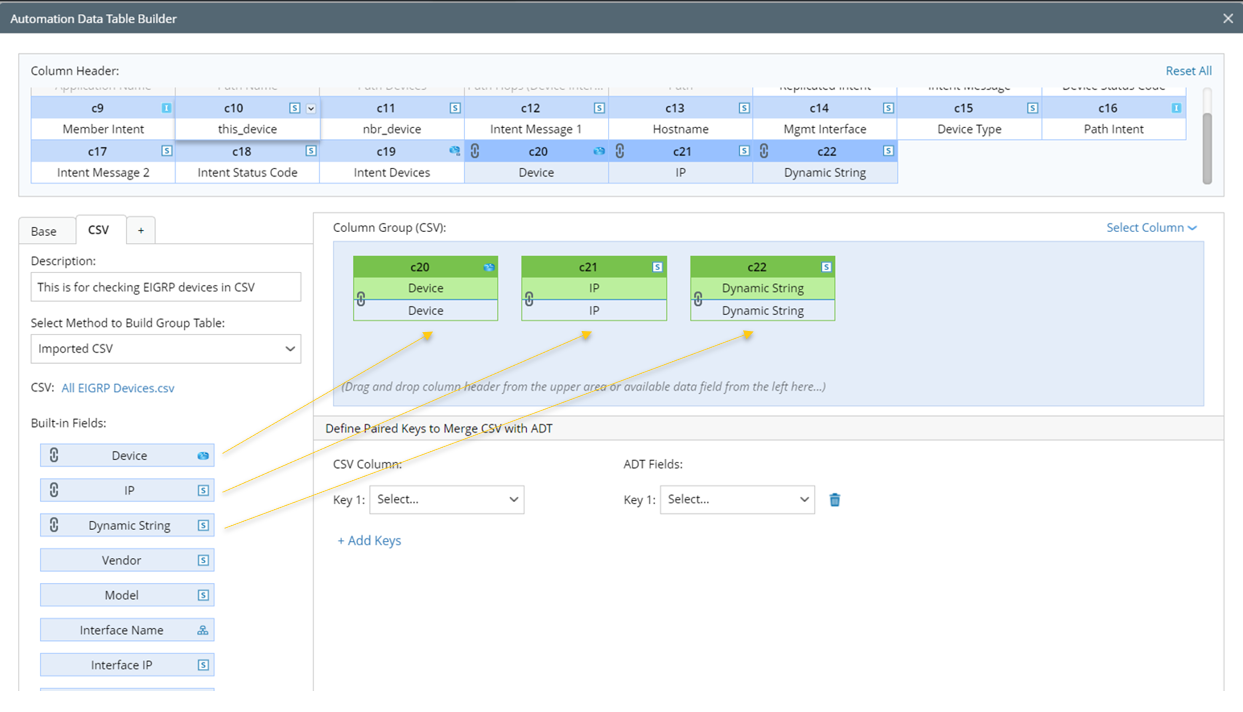The width and height of the screenshot is (1243, 712).
Task: Click the device icon on green c20 group card
Action: 489,267
